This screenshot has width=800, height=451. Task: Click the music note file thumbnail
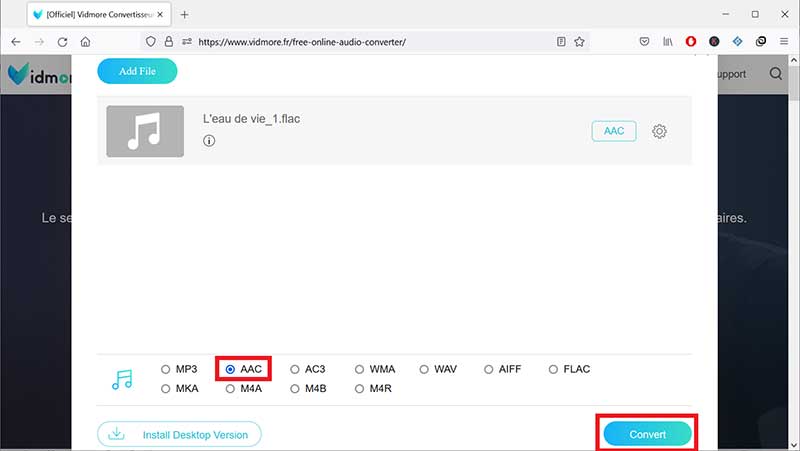(145, 131)
